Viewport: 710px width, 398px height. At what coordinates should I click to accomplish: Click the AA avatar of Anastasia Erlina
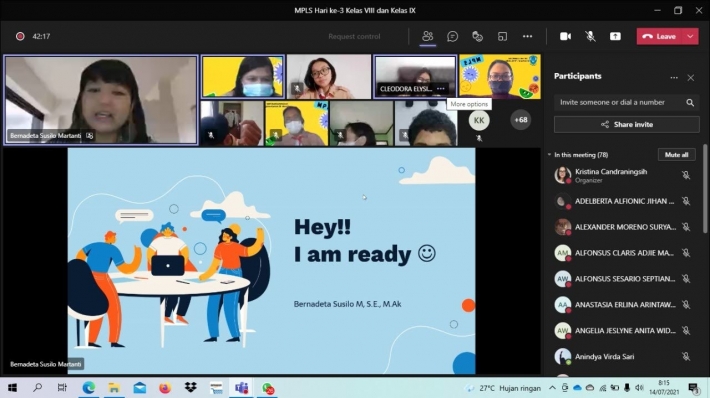pos(562,305)
